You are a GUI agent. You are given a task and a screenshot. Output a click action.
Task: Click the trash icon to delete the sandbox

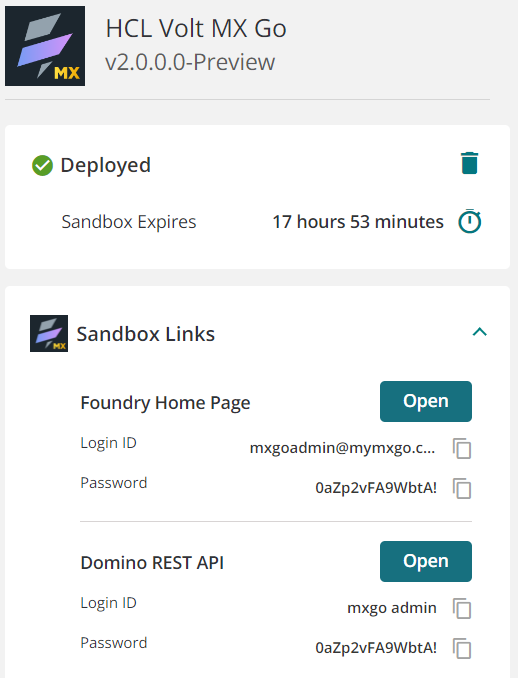[x=469, y=163]
